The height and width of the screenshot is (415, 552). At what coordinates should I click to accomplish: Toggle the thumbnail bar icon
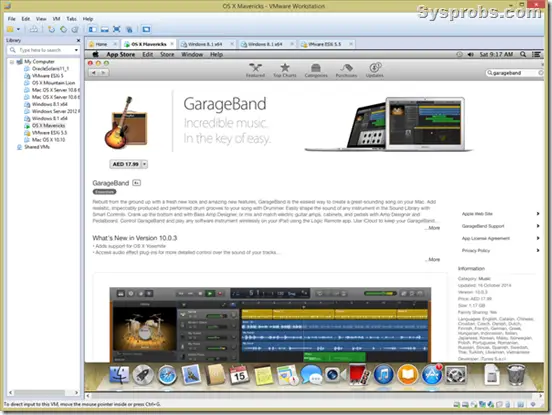point(105,29)
